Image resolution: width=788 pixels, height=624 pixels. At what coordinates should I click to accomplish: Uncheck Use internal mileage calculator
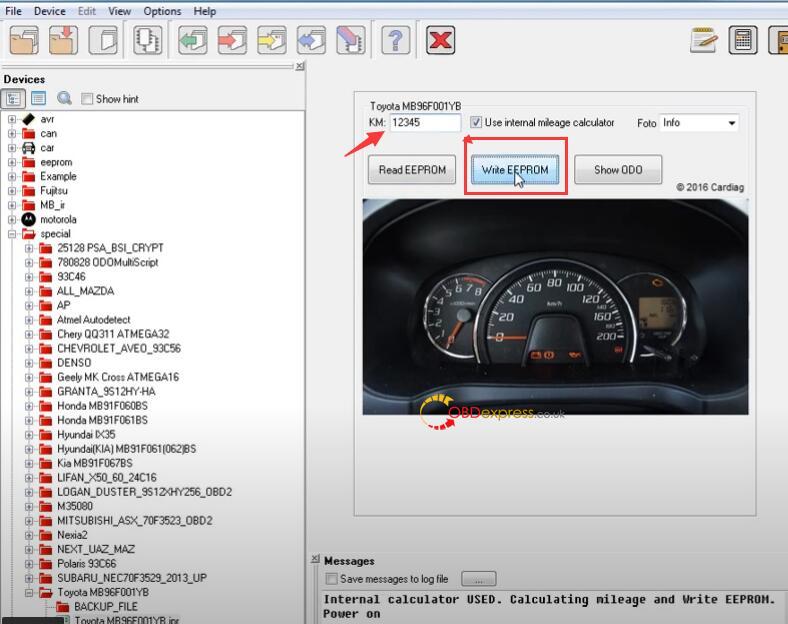click(x=475, y=122)
